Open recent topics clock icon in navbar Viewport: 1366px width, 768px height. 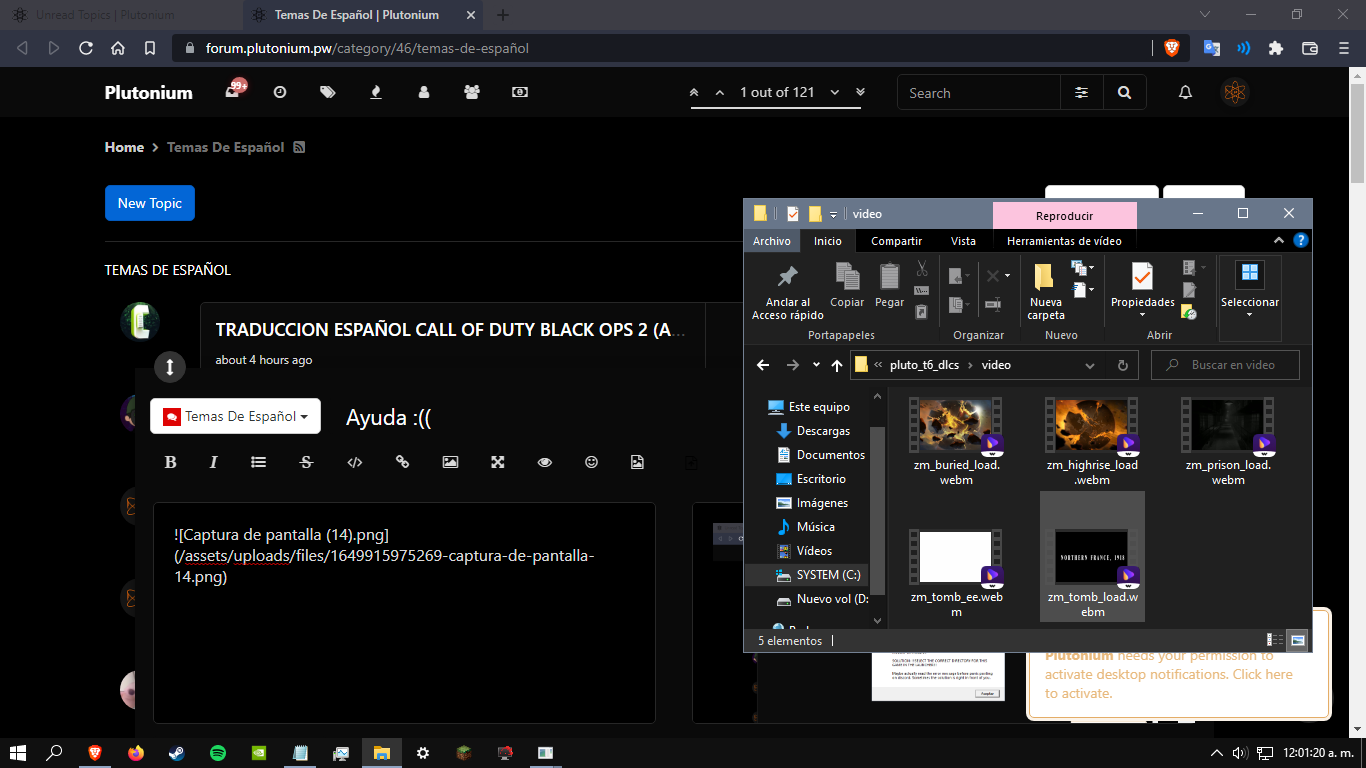[280, 92]
